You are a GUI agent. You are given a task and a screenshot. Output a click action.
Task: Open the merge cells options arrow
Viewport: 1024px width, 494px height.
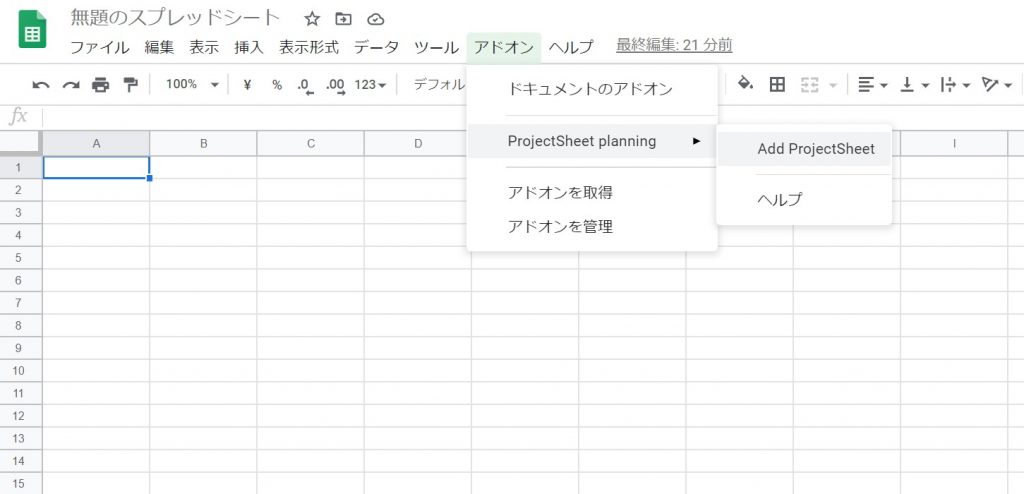(833, 86)
